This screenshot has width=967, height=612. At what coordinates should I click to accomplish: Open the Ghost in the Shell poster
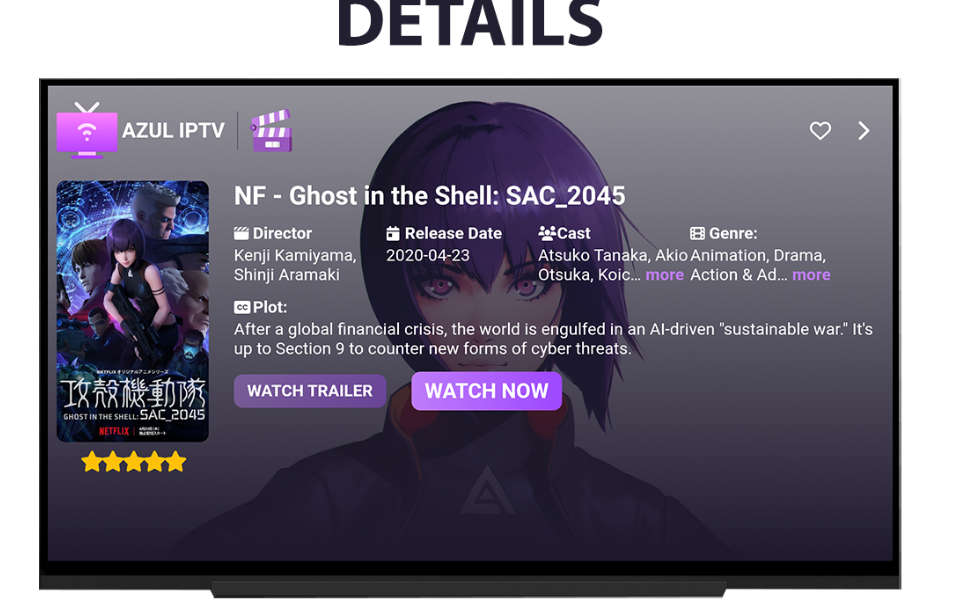tap(133, 311)
